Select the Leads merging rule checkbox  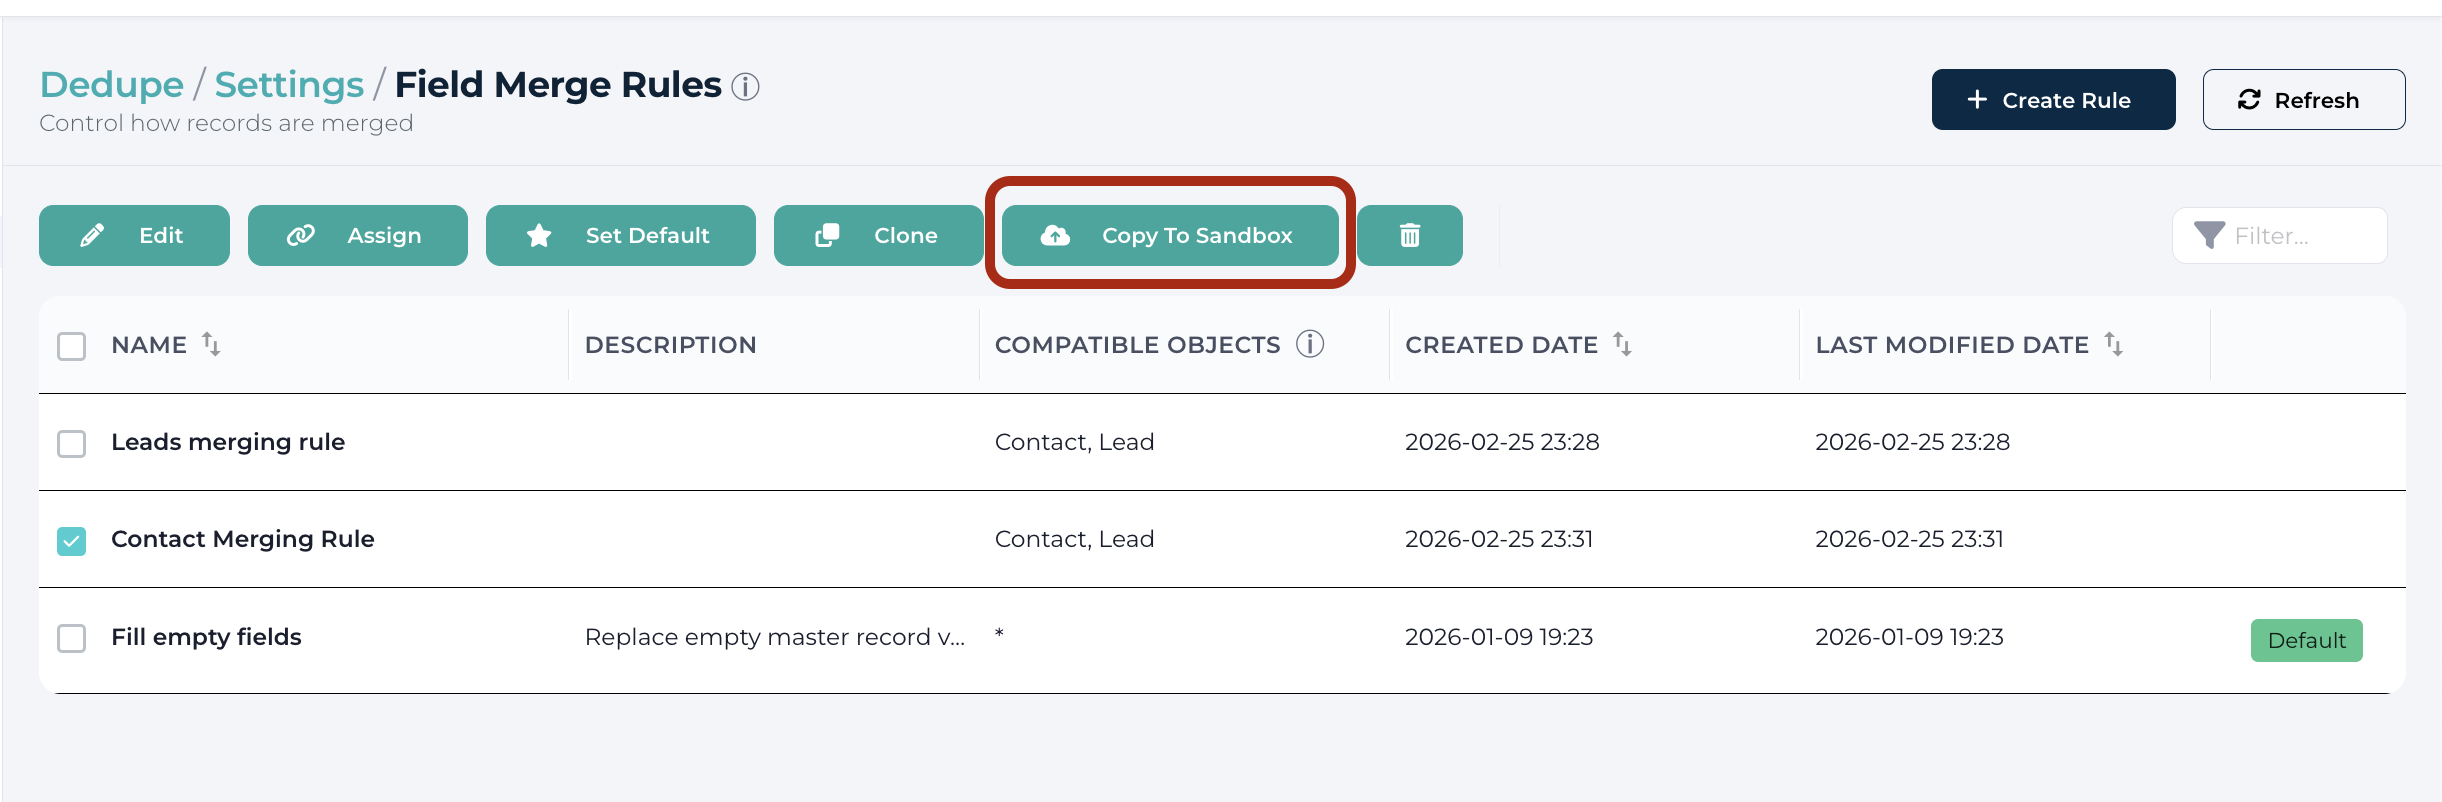[x=72, y=443]
